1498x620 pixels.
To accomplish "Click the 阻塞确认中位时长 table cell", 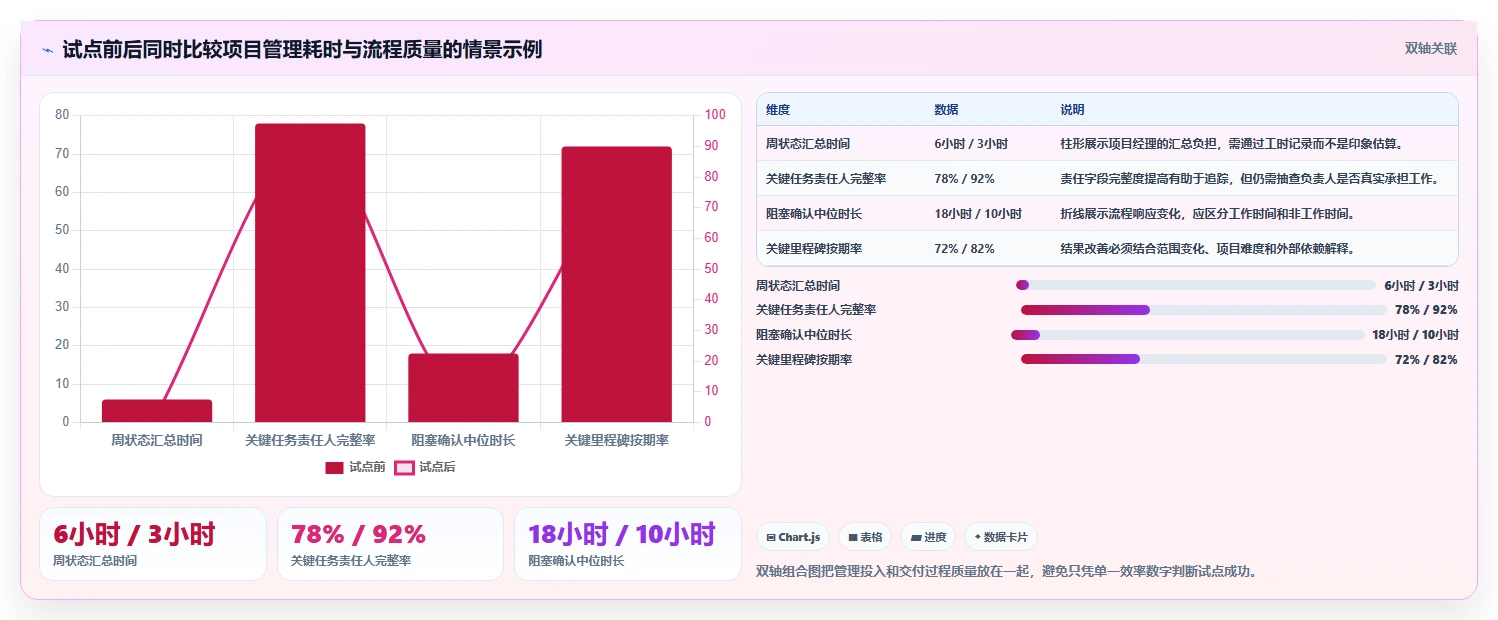I will (841, 213).
